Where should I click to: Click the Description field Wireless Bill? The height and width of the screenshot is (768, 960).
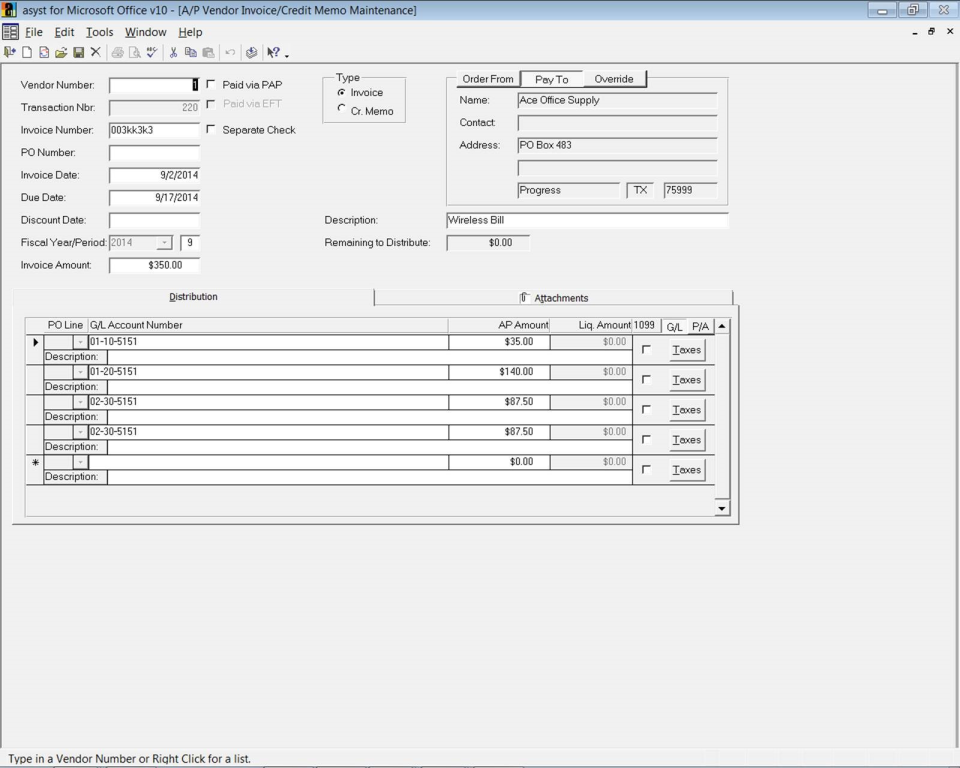[x=587, y=220]
